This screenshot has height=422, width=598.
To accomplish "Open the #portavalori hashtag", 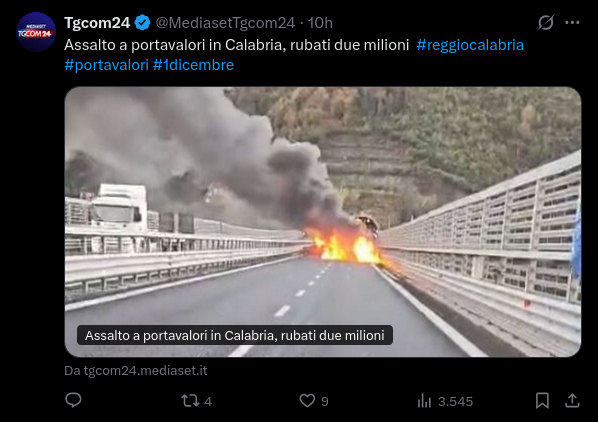I will point(106,65).
